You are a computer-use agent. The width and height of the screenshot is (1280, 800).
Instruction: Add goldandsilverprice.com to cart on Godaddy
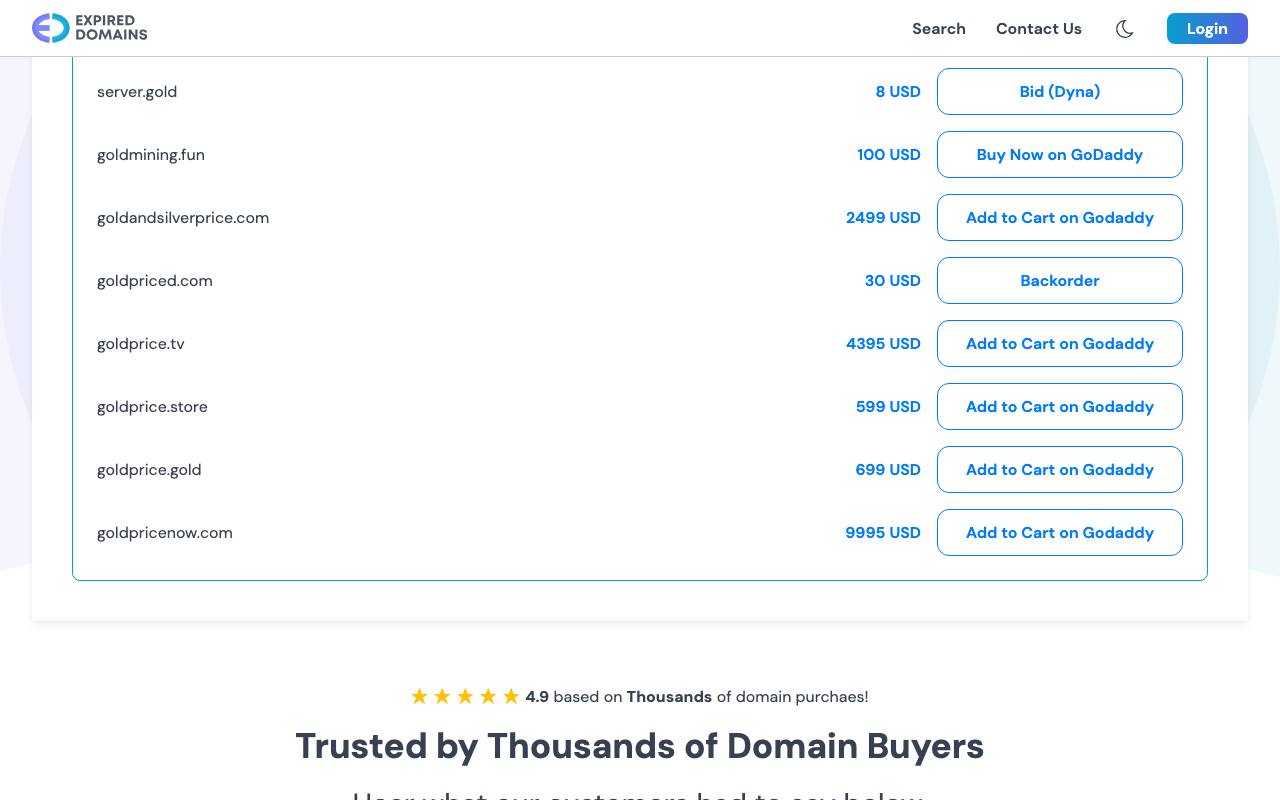point(1060,217)
